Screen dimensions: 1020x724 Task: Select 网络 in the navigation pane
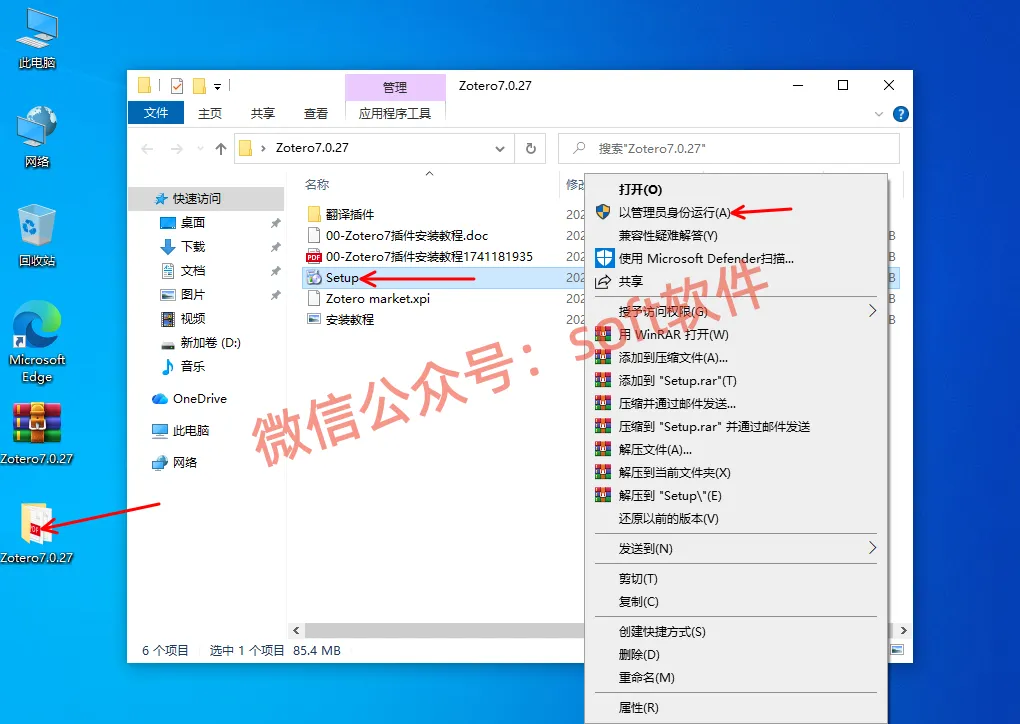click(x=174, y=463)
